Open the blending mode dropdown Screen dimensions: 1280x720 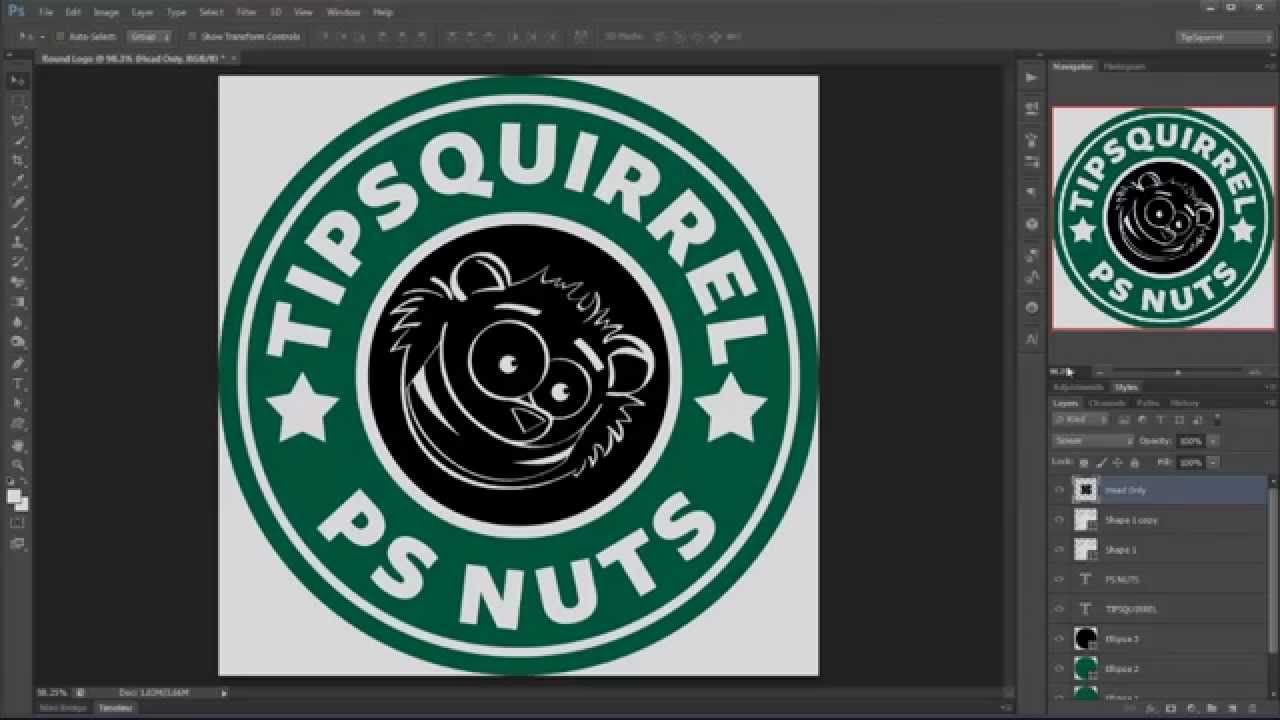pos(1094,441)
